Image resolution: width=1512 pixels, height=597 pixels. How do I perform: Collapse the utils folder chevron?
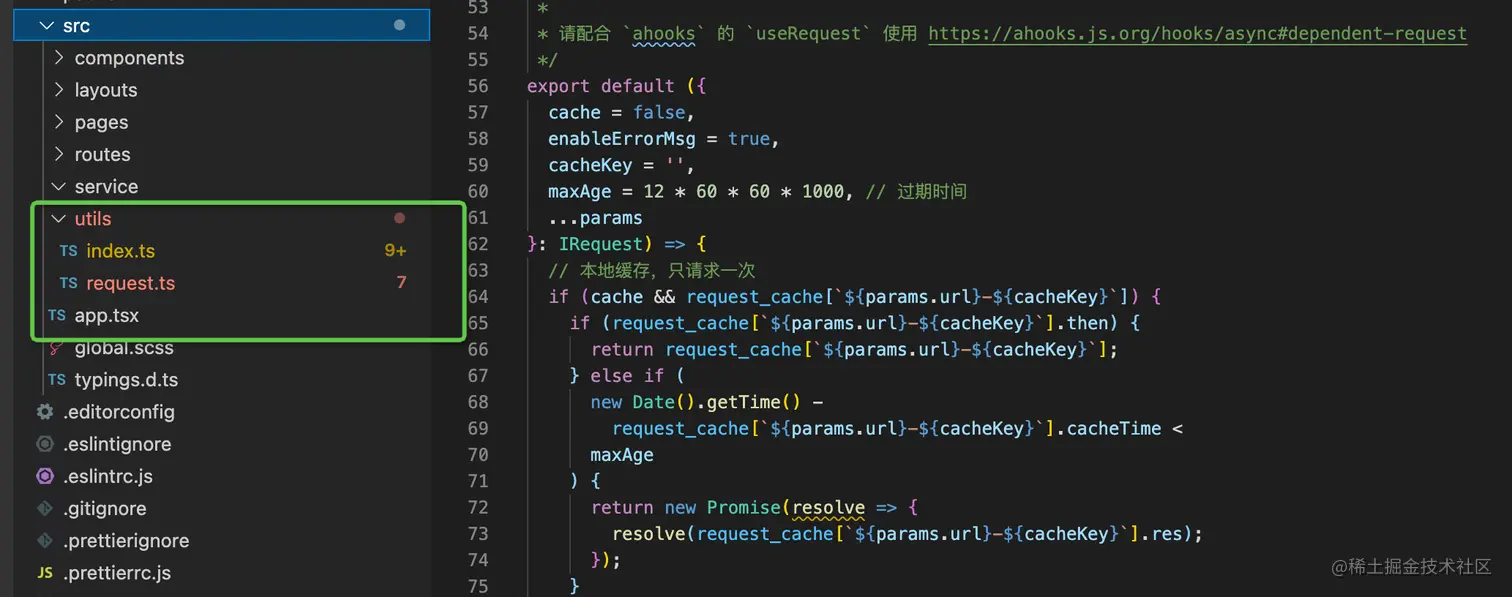pyautogui.click(x=59, y=218)
